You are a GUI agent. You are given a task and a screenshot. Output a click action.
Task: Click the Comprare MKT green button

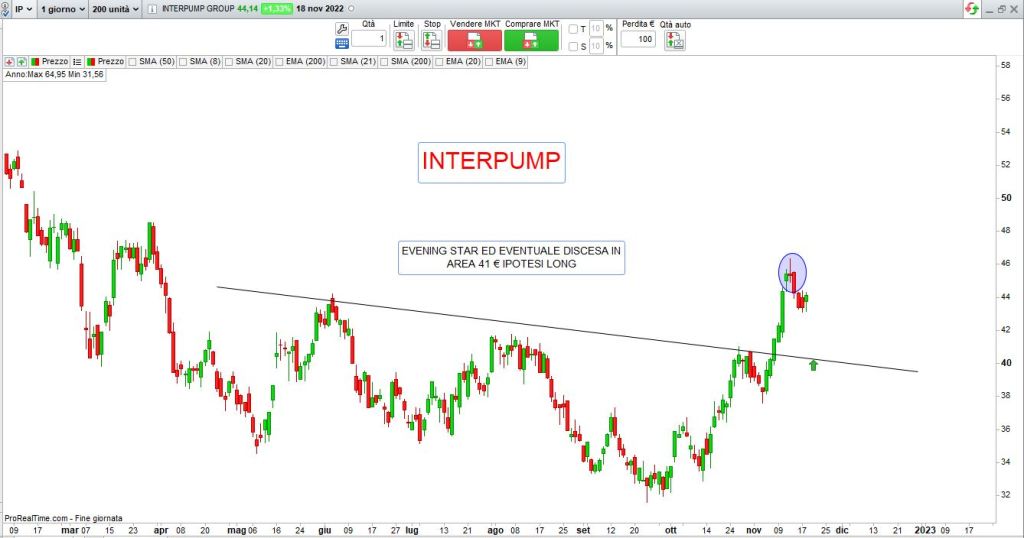(x=531, y=40)
